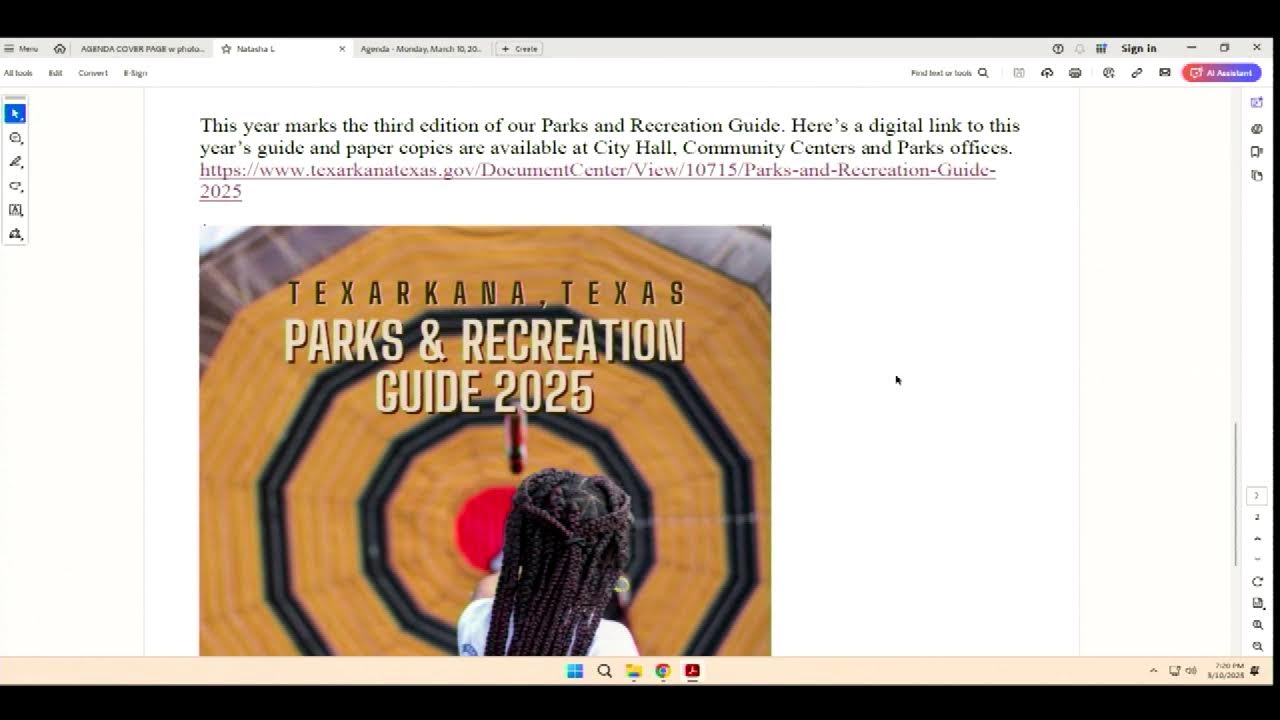
Task: Open the Acrobat hamburger Menu
Action: point(21,48)
